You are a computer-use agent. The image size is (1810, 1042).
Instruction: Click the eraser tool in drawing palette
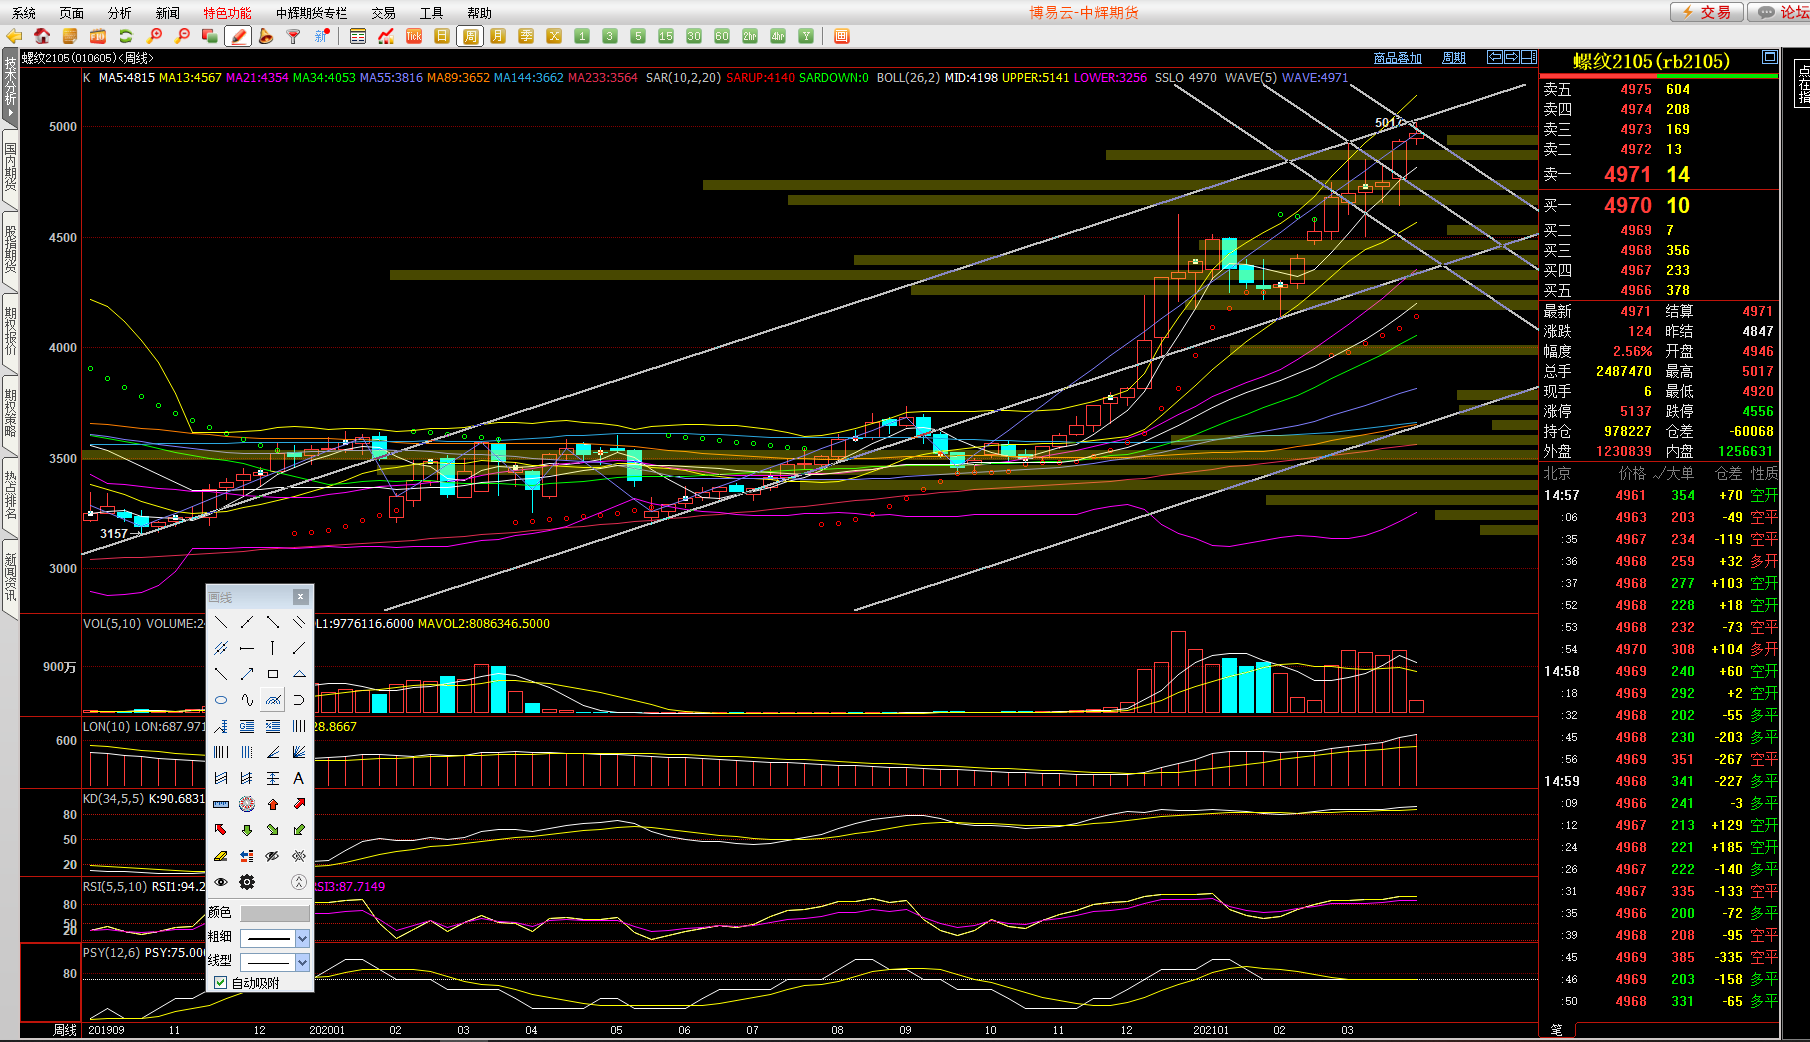pyautogui.click(x=221, y=856)
